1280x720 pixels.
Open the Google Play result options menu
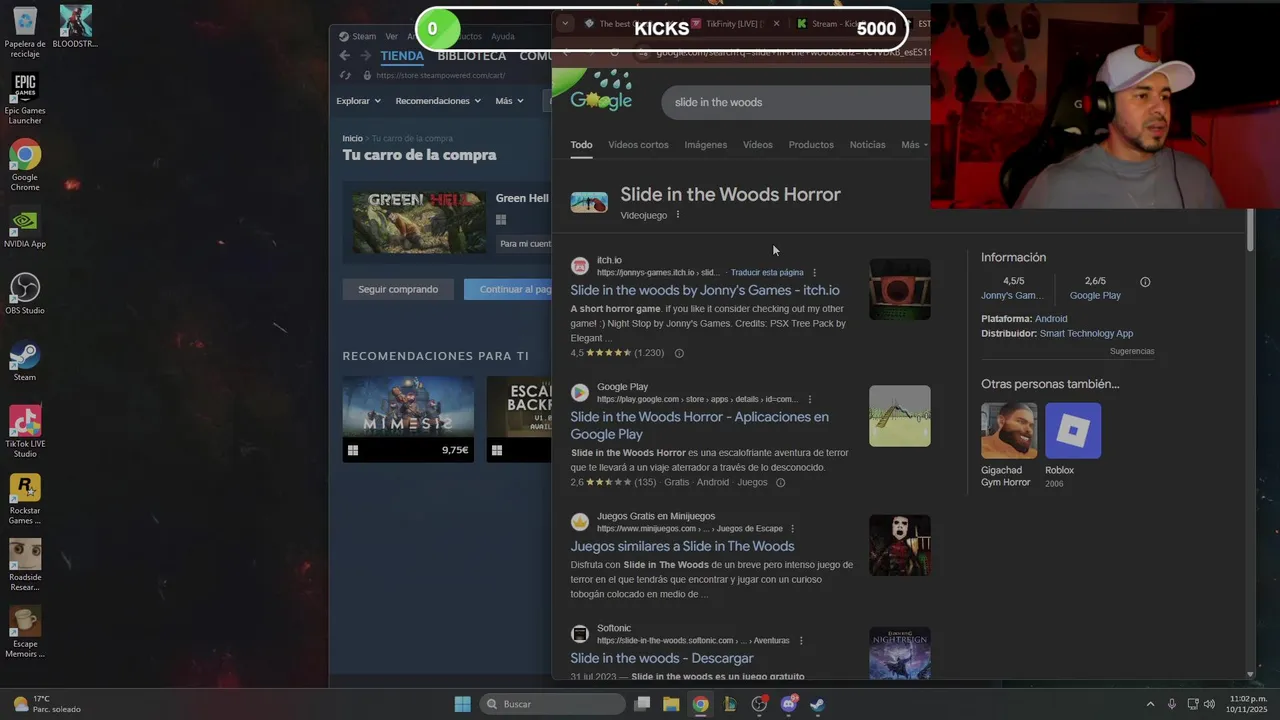click(810, 399)
